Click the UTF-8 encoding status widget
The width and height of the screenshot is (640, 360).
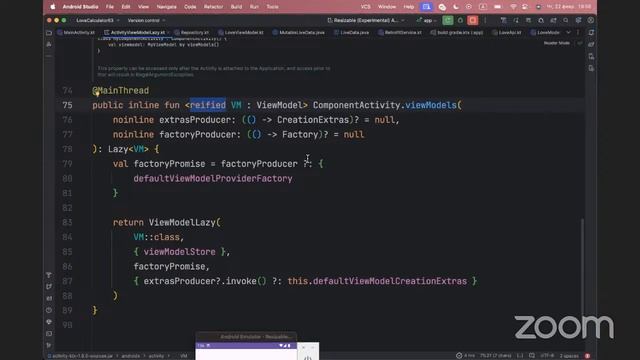(x=547, y=356)
